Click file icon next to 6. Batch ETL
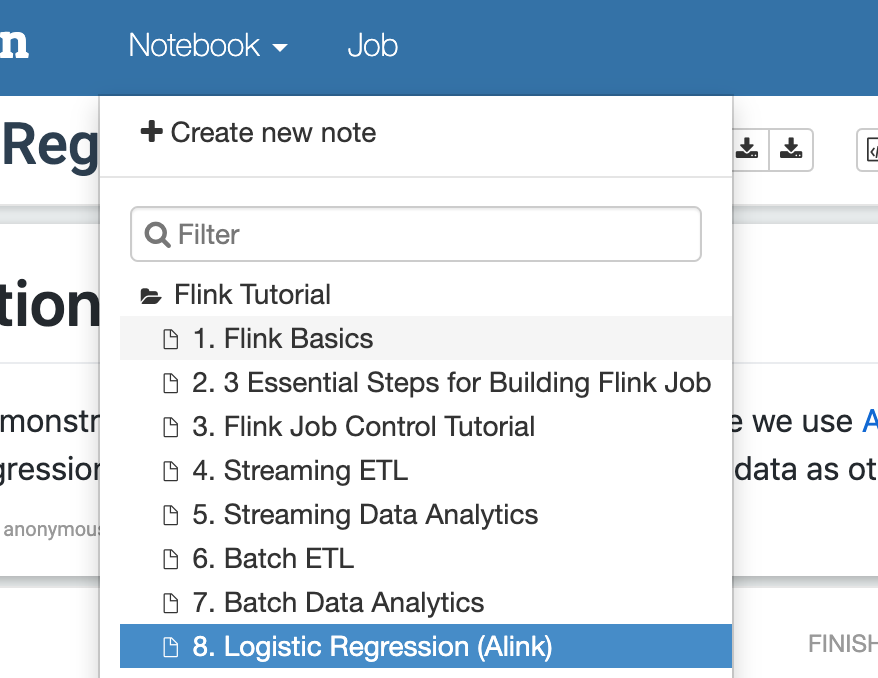Screen dimensions: 878x678 point(170,559)
